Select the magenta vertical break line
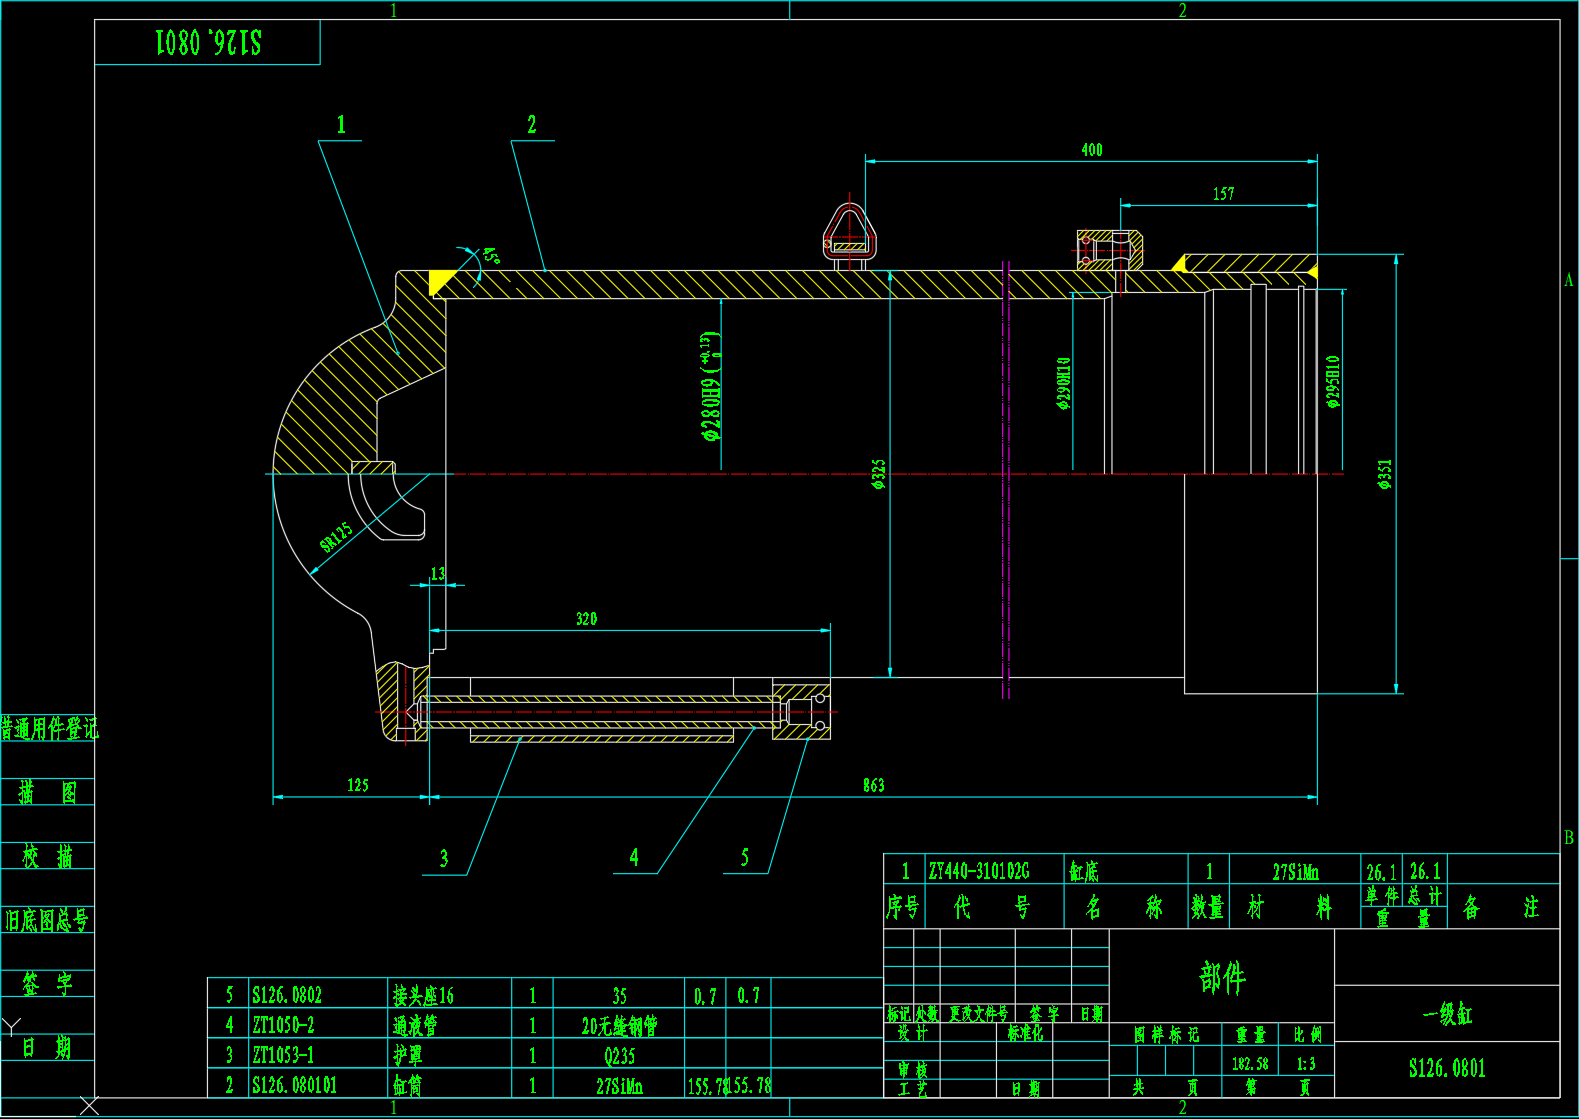 (x=1005, y=480)
